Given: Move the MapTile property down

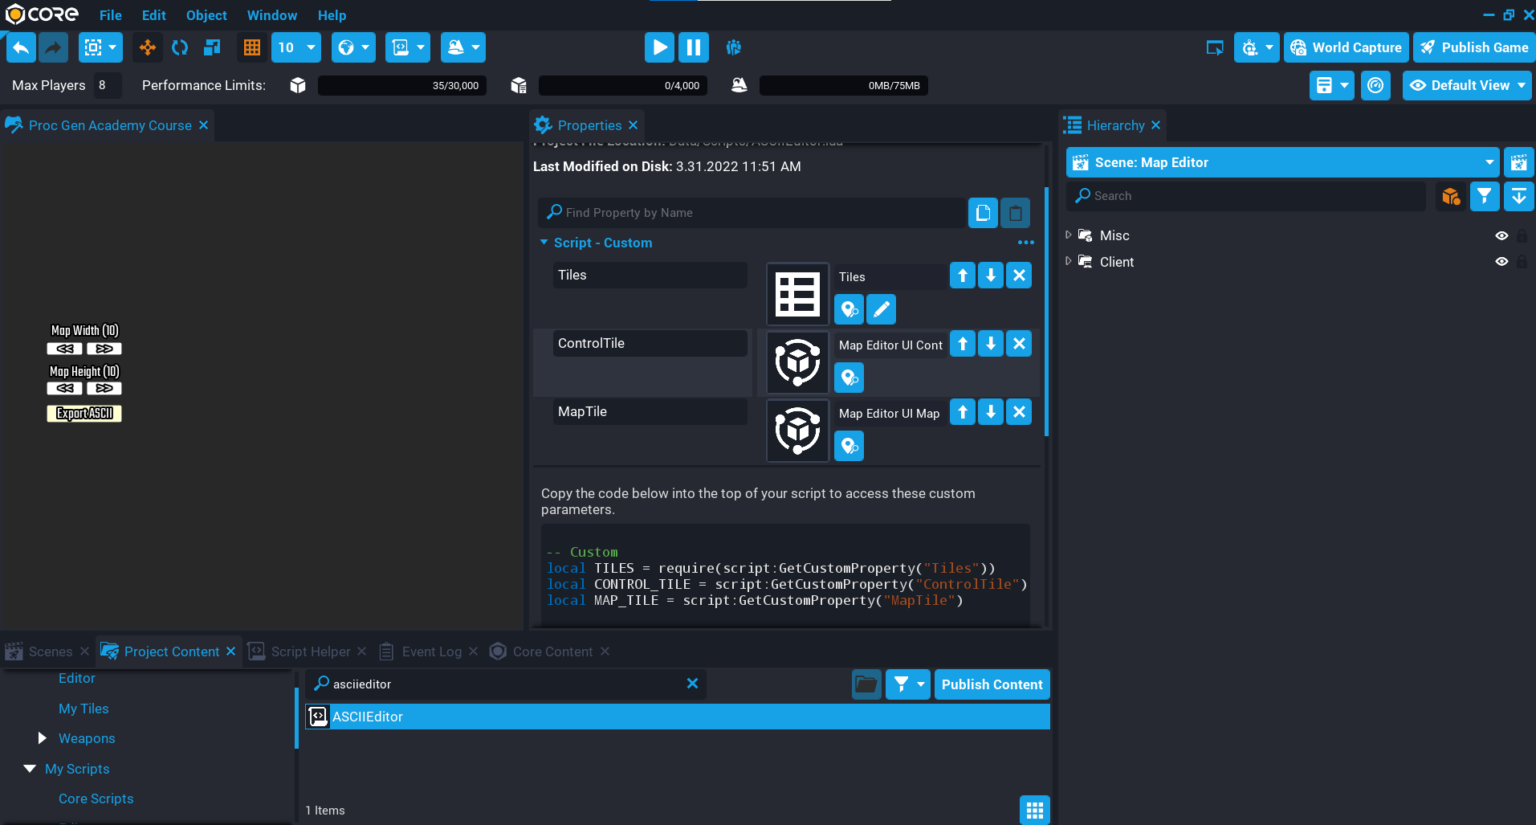Looking at the screenshot, I should tap(990, 411).
